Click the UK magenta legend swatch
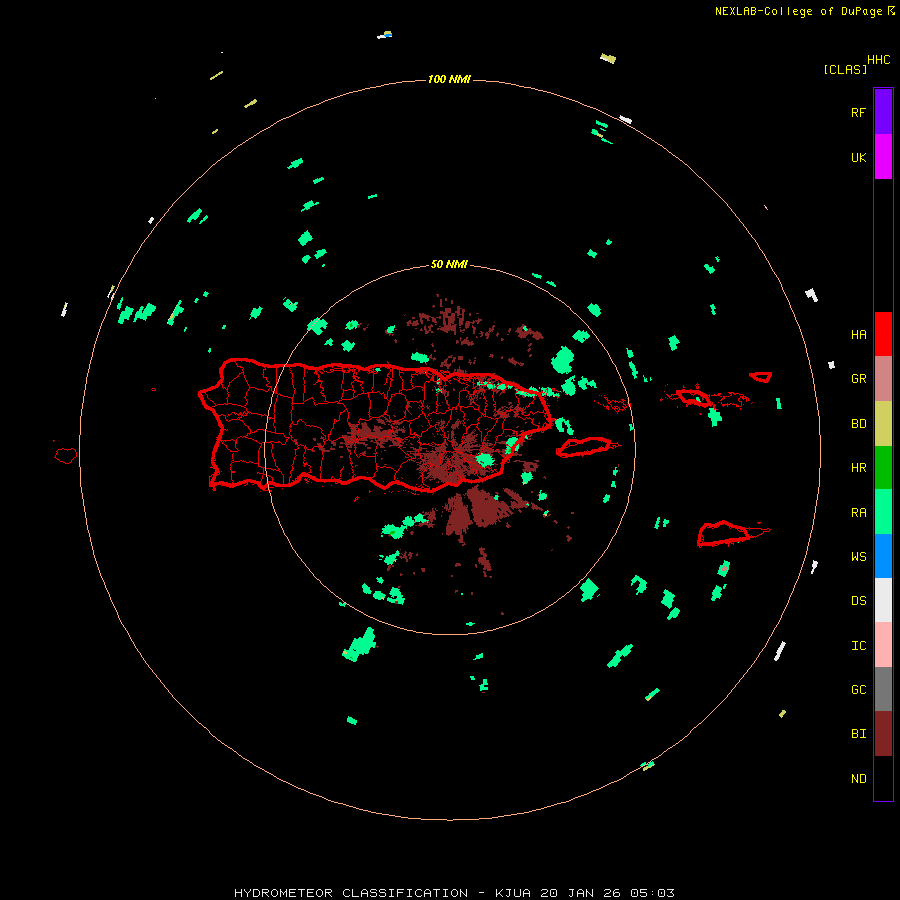This screenshot has width=900, height=900. click(x=883, y=156)
